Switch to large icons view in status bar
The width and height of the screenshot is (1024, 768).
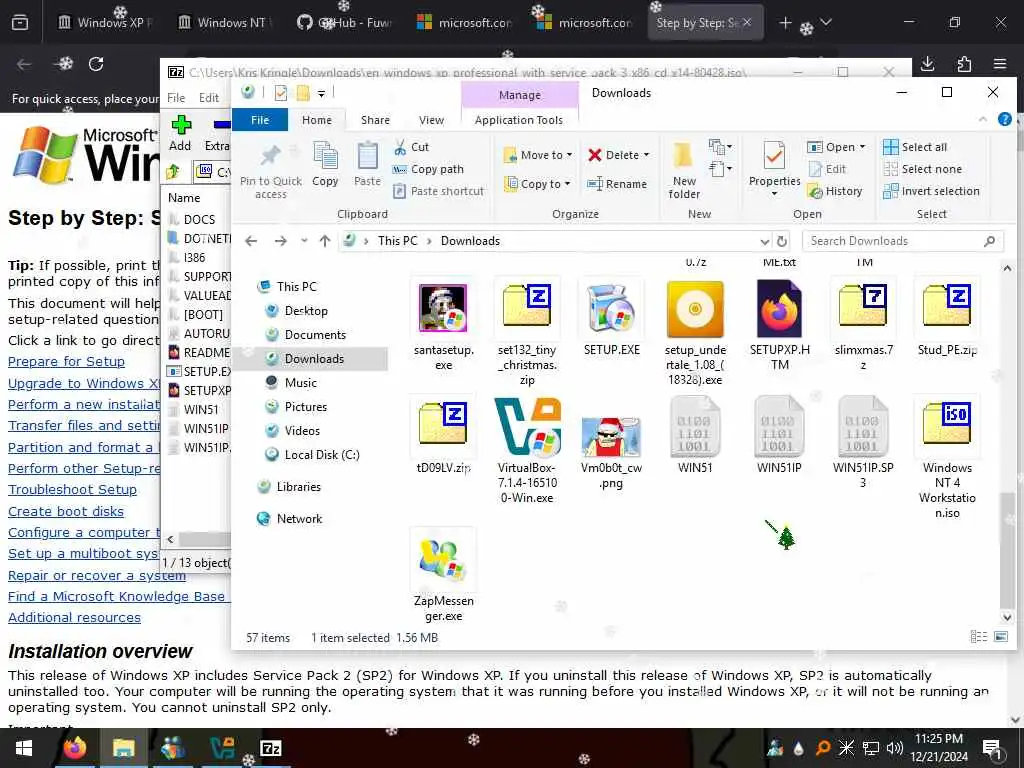pyautogui.click(x=1000, y=637)
